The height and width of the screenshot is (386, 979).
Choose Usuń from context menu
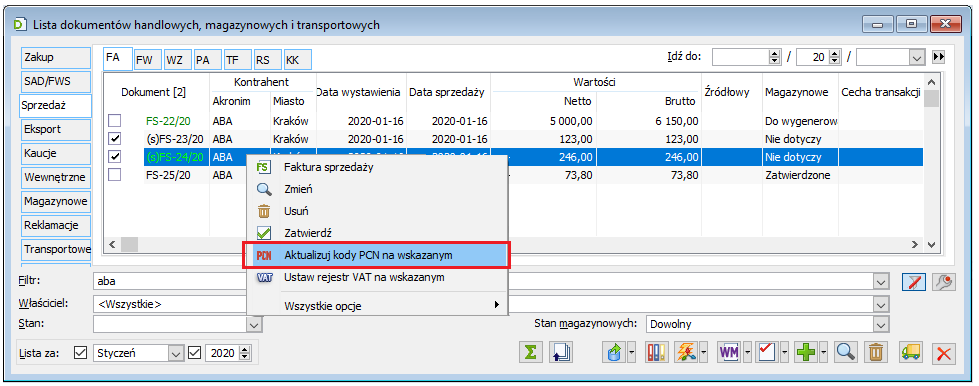point(377,211)
